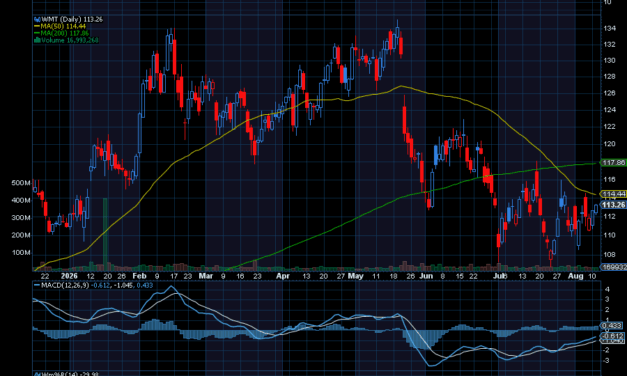Click the Jun month label on date axis
The height and width of the screenshot is (376, 627).
pos(426,276)
